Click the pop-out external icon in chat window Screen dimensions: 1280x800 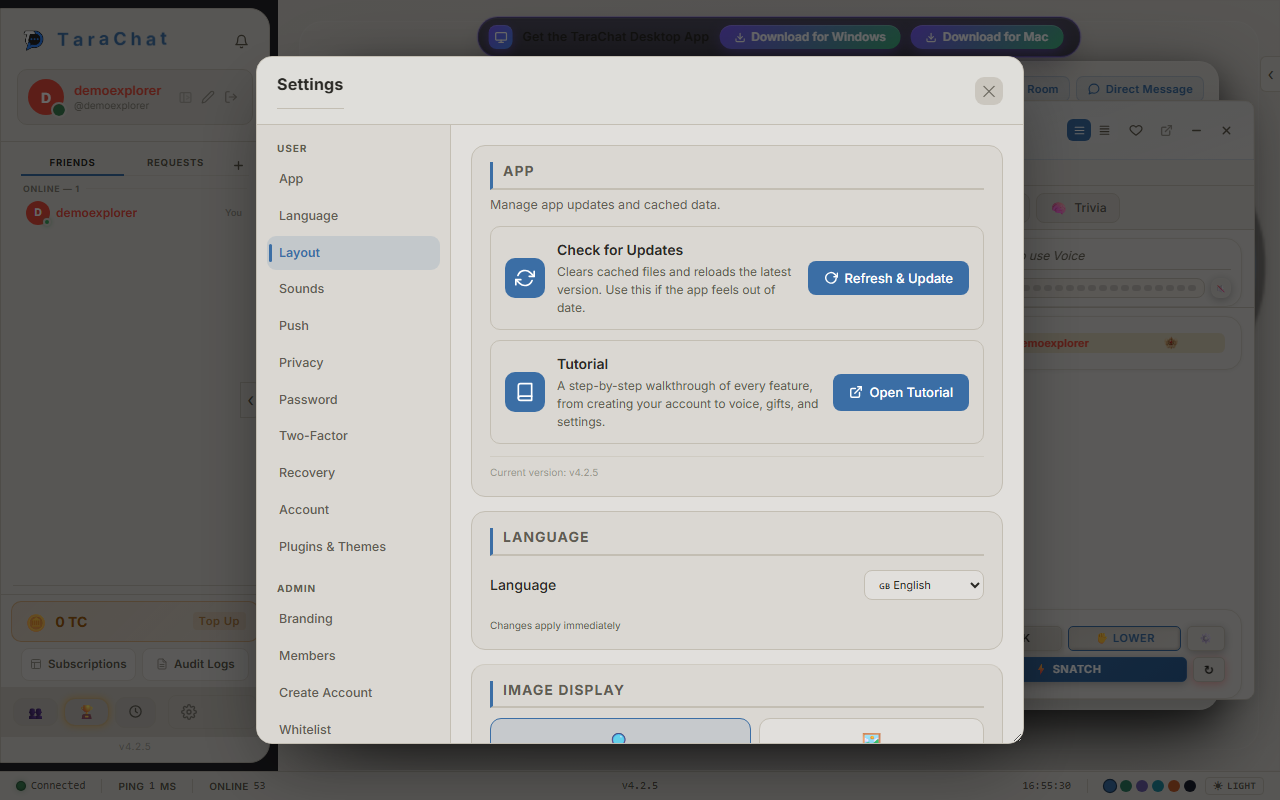coord(1166,130)
